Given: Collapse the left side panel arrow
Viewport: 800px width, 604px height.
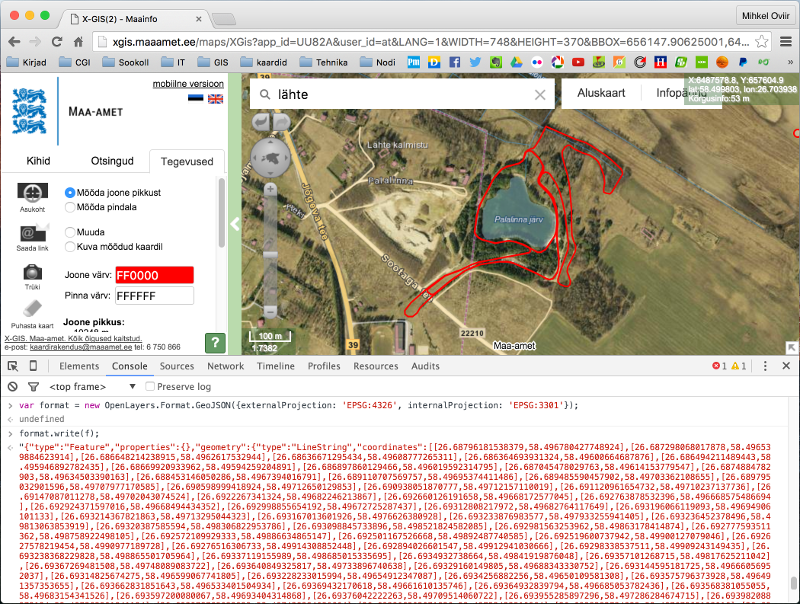Looking at the screenshot, I should [235, 224].
